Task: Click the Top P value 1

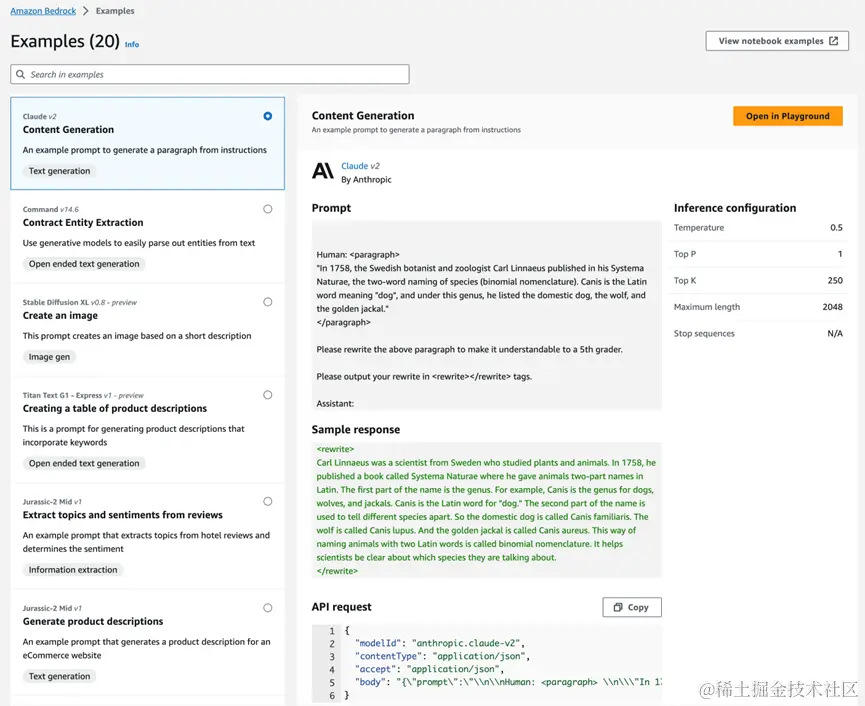Action: [x=840, y=254]
